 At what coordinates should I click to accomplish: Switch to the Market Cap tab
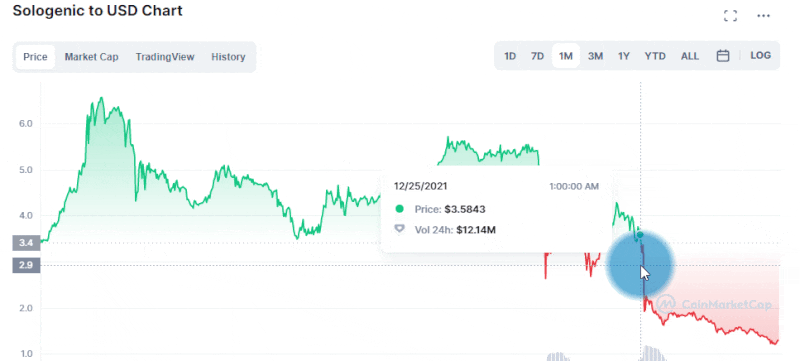tap(91, 57)
